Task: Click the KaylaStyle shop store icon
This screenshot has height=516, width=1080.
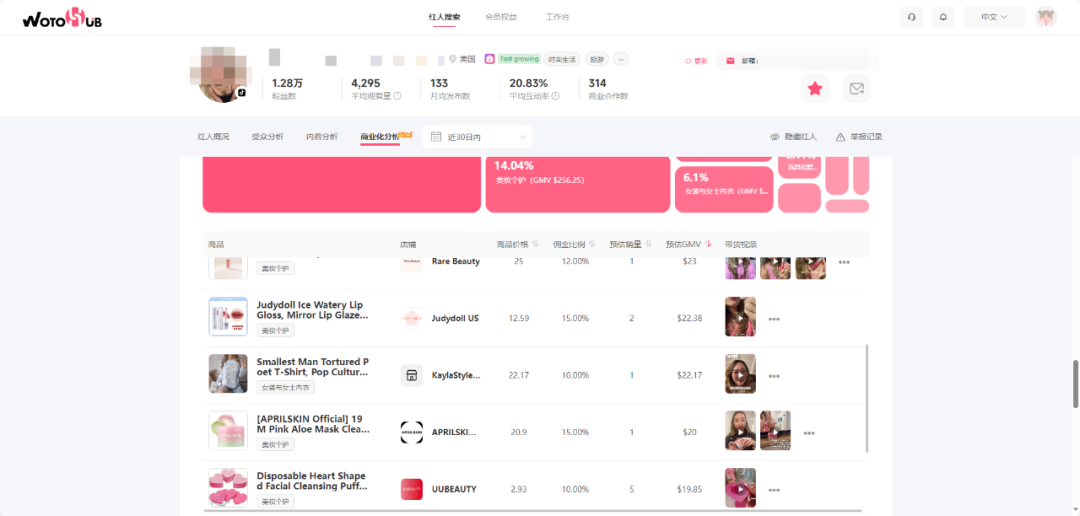Action: point(412,375)
